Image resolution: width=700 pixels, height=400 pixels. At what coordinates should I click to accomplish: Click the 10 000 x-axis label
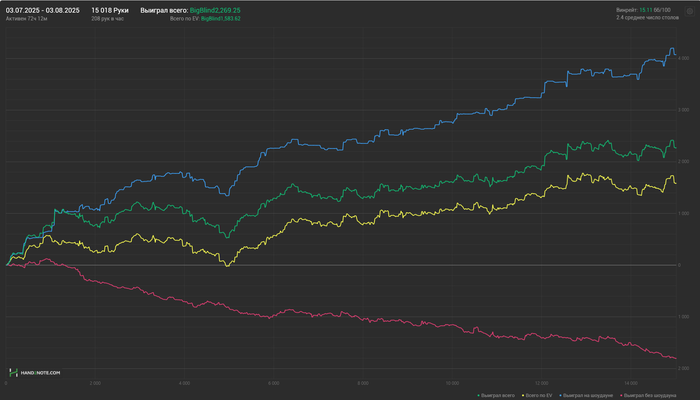tap(452, 383)
